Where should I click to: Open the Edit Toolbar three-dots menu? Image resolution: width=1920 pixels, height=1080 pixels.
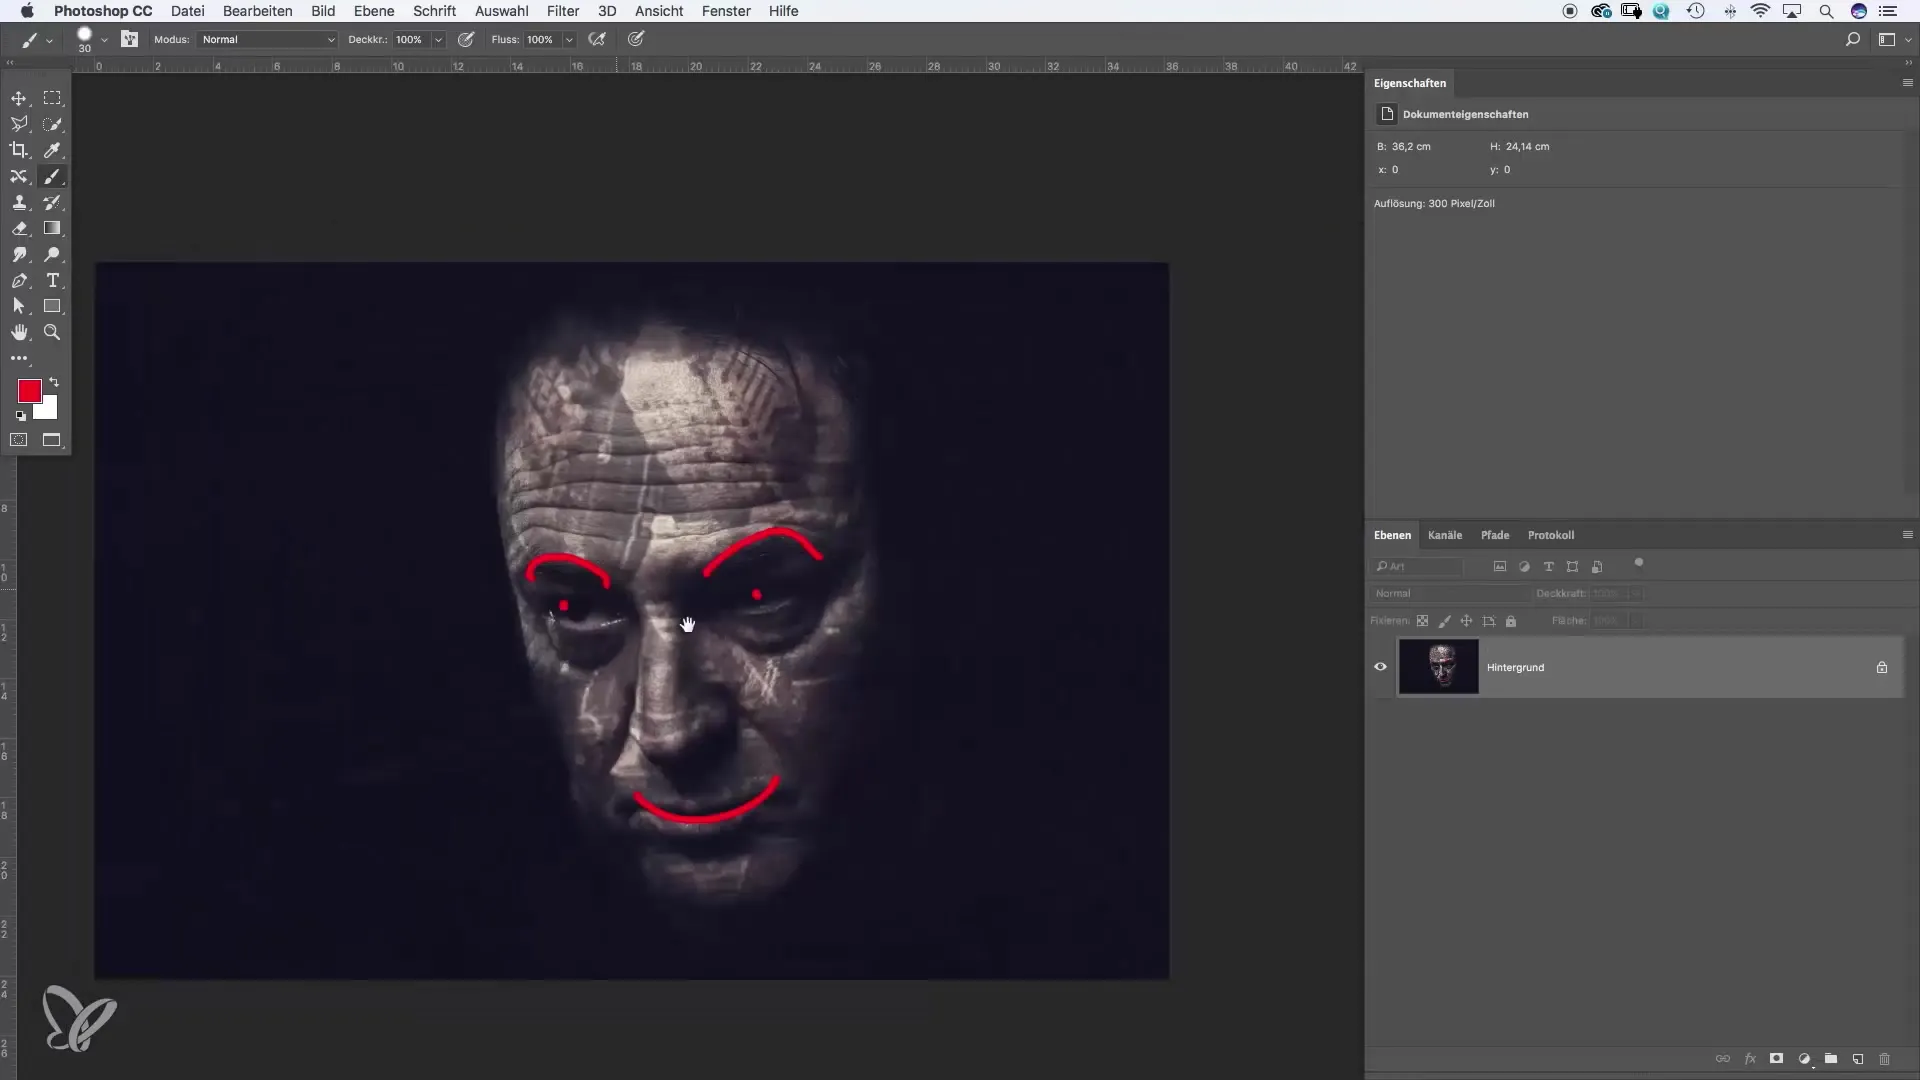[x=19, y=358]
